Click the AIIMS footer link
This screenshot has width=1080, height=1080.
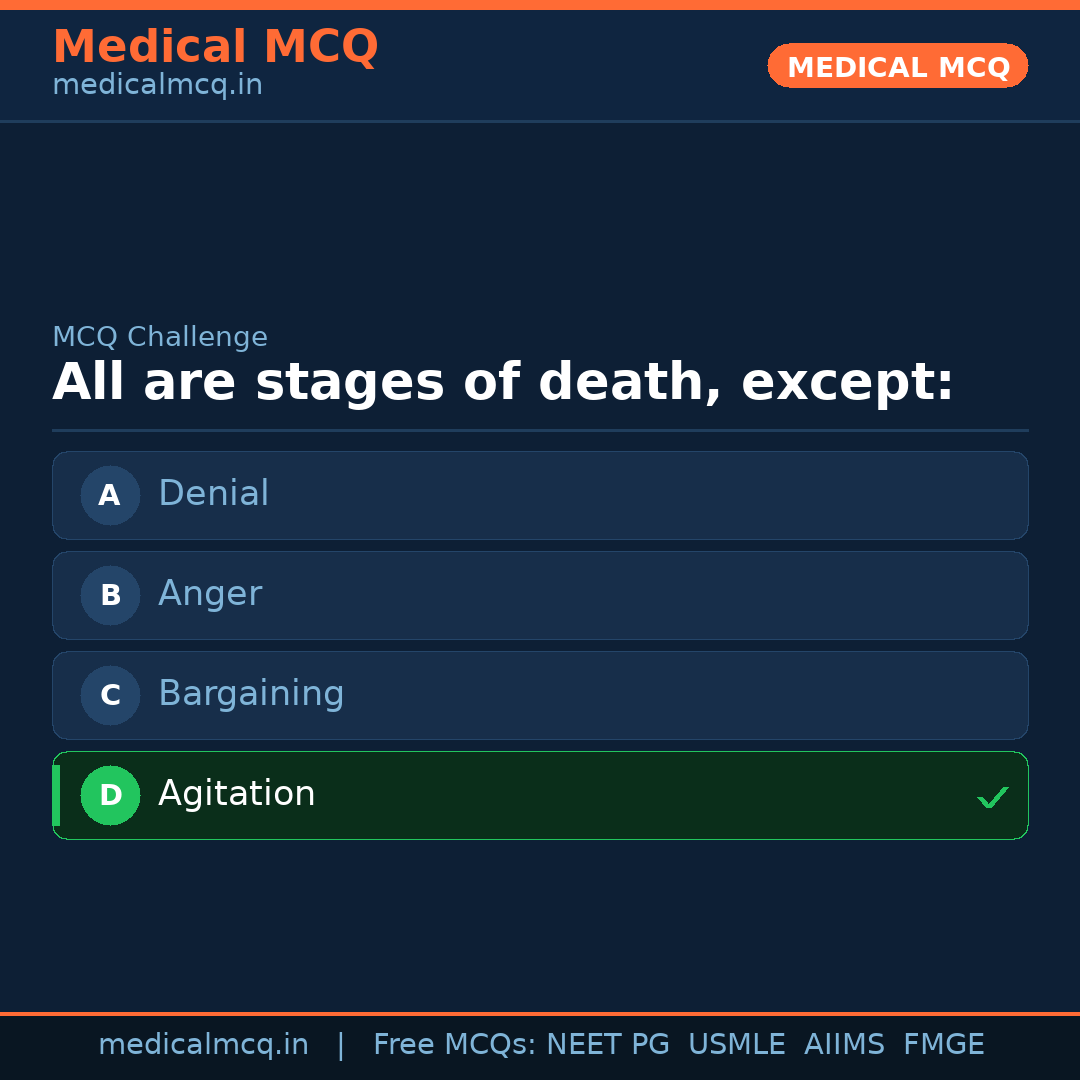(845, 1044)
